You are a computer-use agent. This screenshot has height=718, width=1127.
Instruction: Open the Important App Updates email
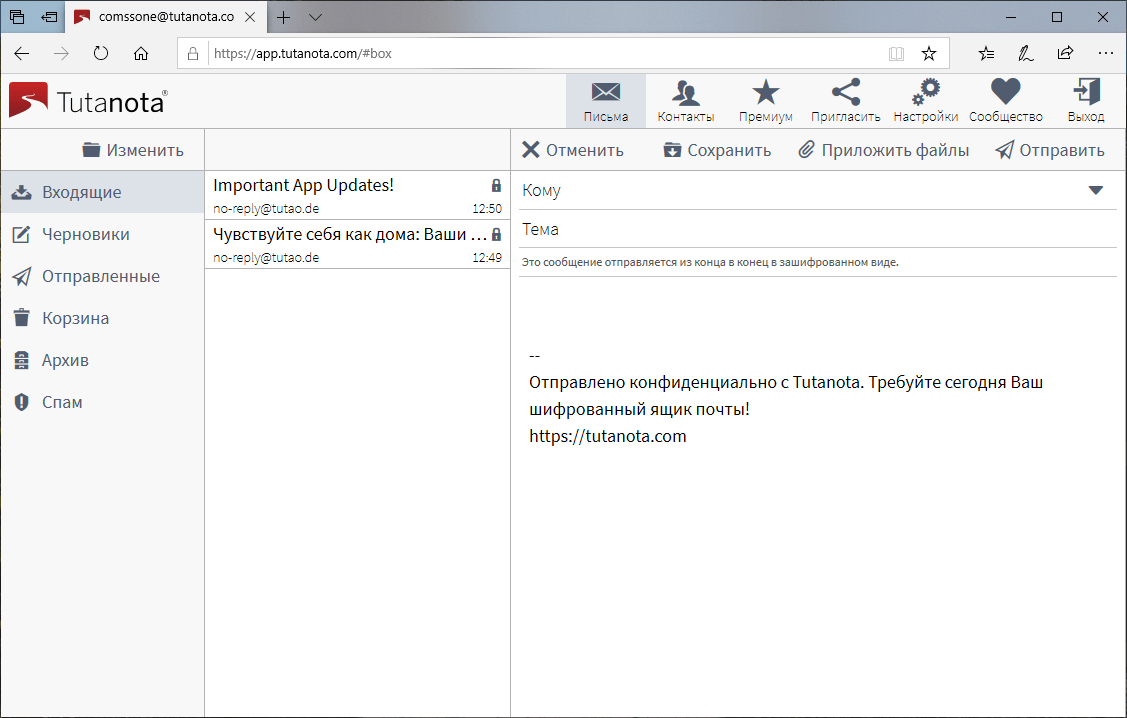pyautogui.click(x=357, y=195)
